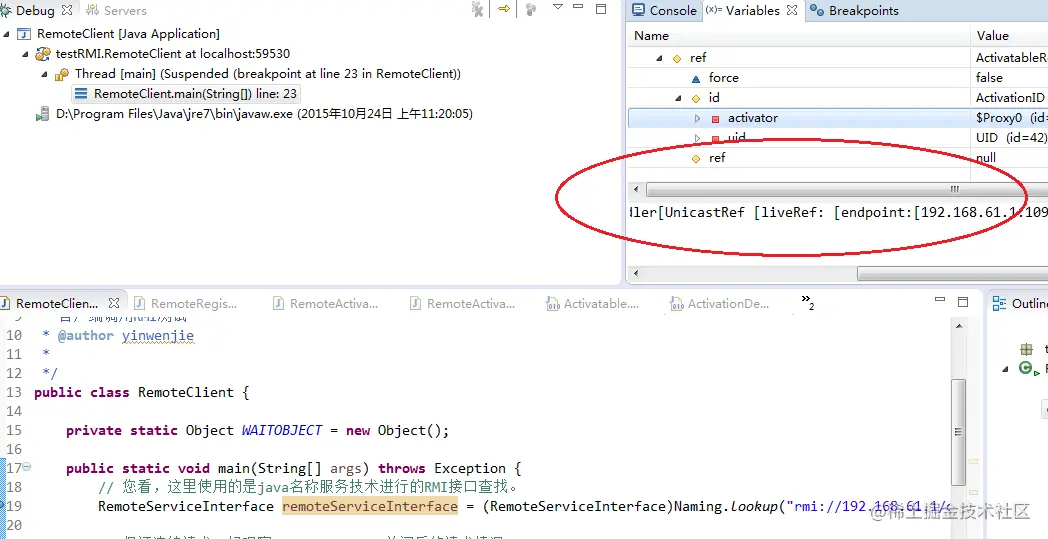Click the UnicastRef liveRef detail text
The height and width of the screenshot is (539, 1048).
tap(839, 213)
